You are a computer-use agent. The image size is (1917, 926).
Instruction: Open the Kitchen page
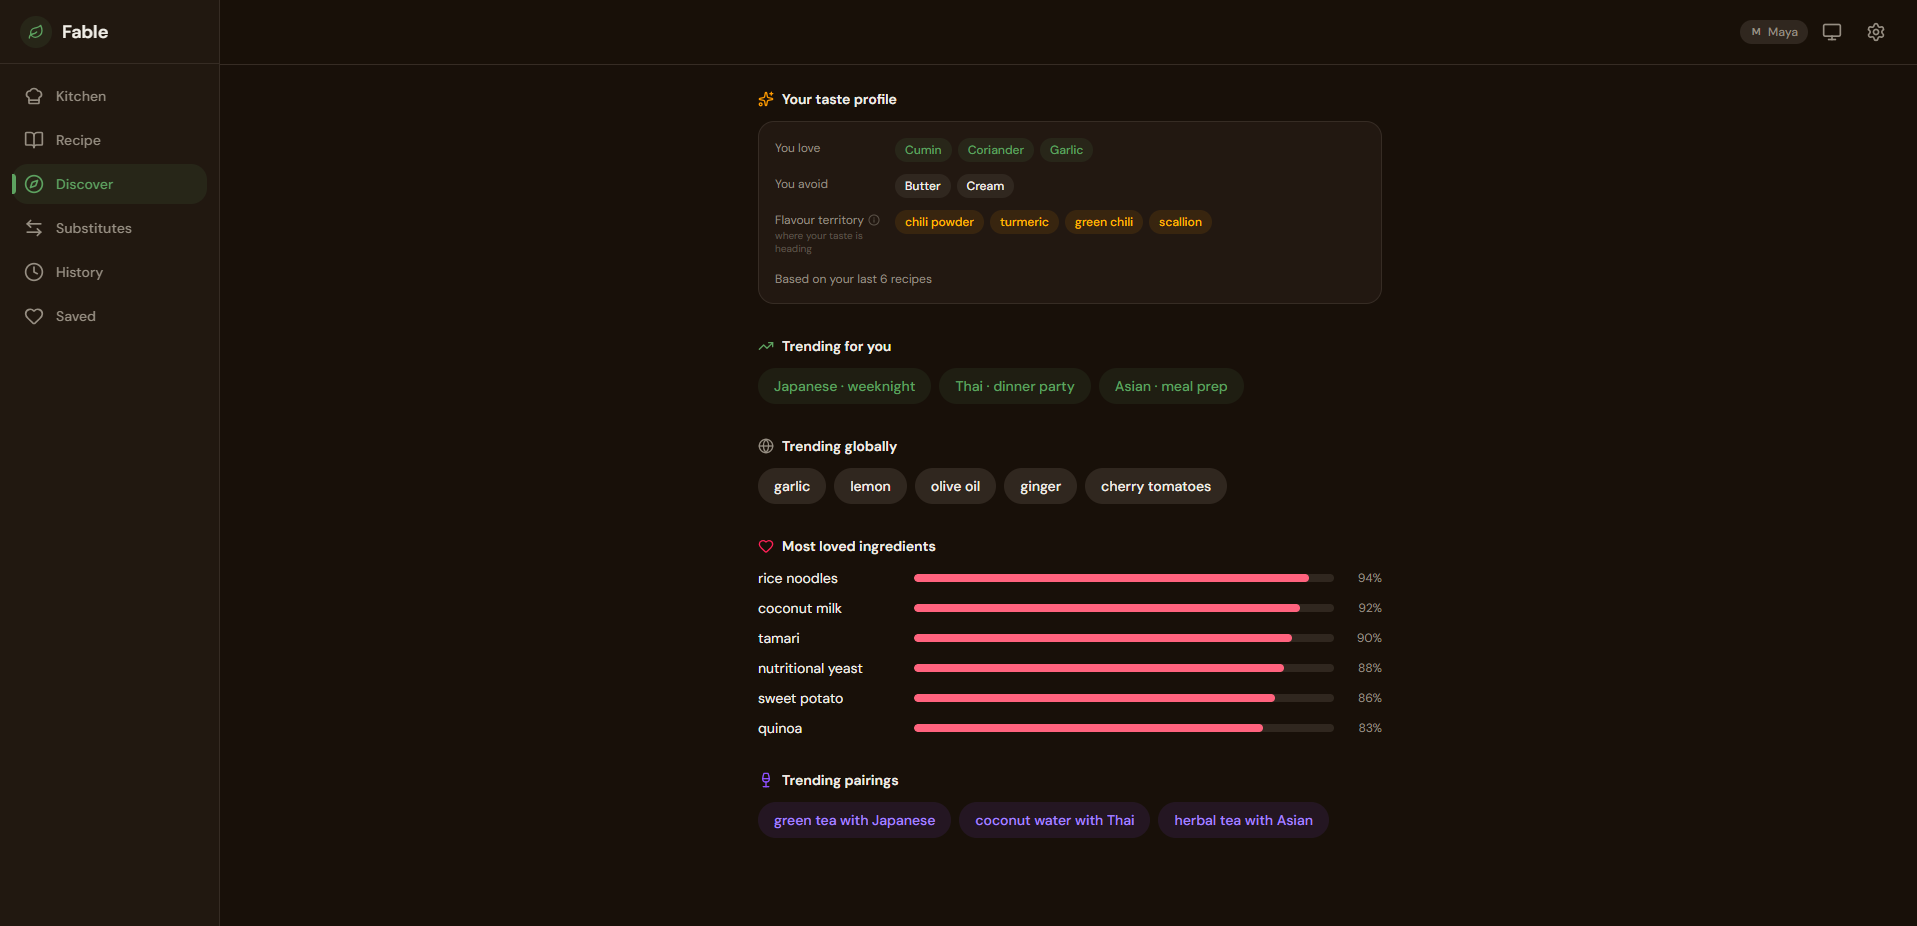pyautogui.click(x=109, y=96)
